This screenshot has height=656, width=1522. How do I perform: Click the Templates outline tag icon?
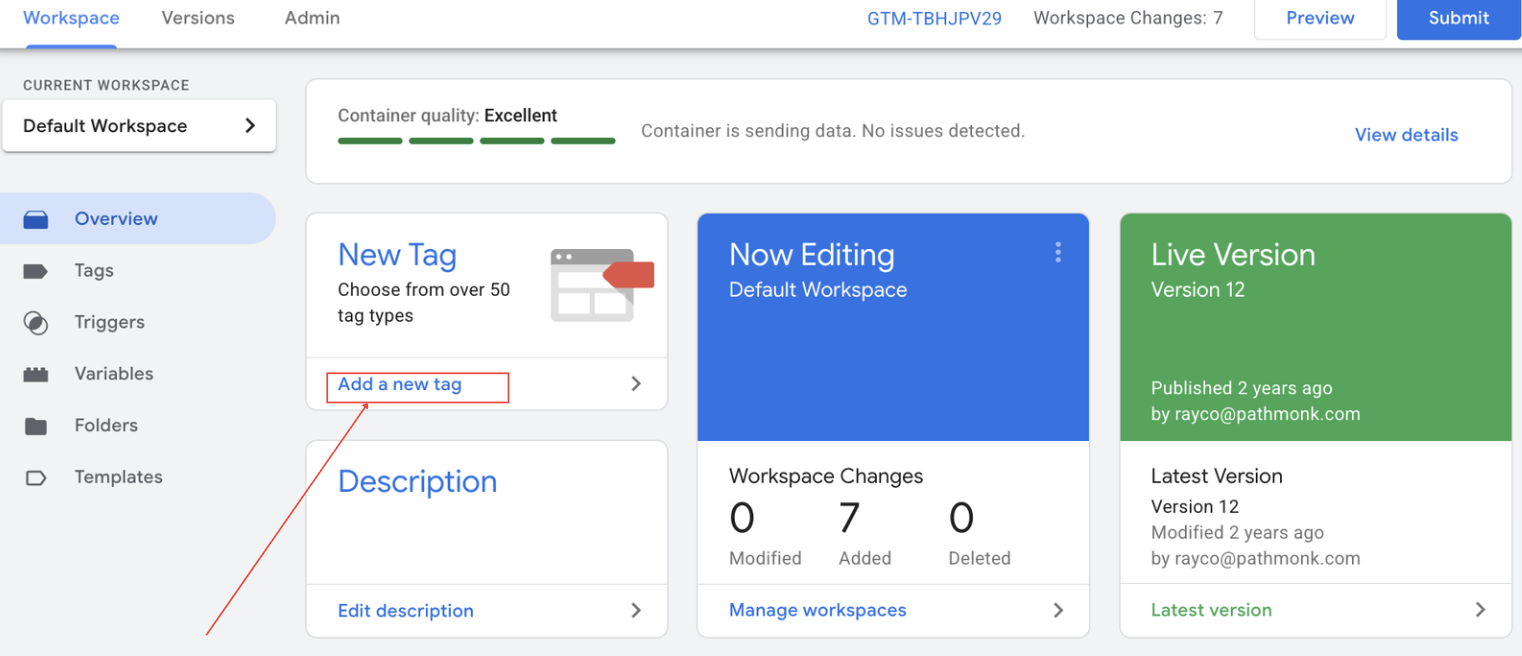pos(36,478)
